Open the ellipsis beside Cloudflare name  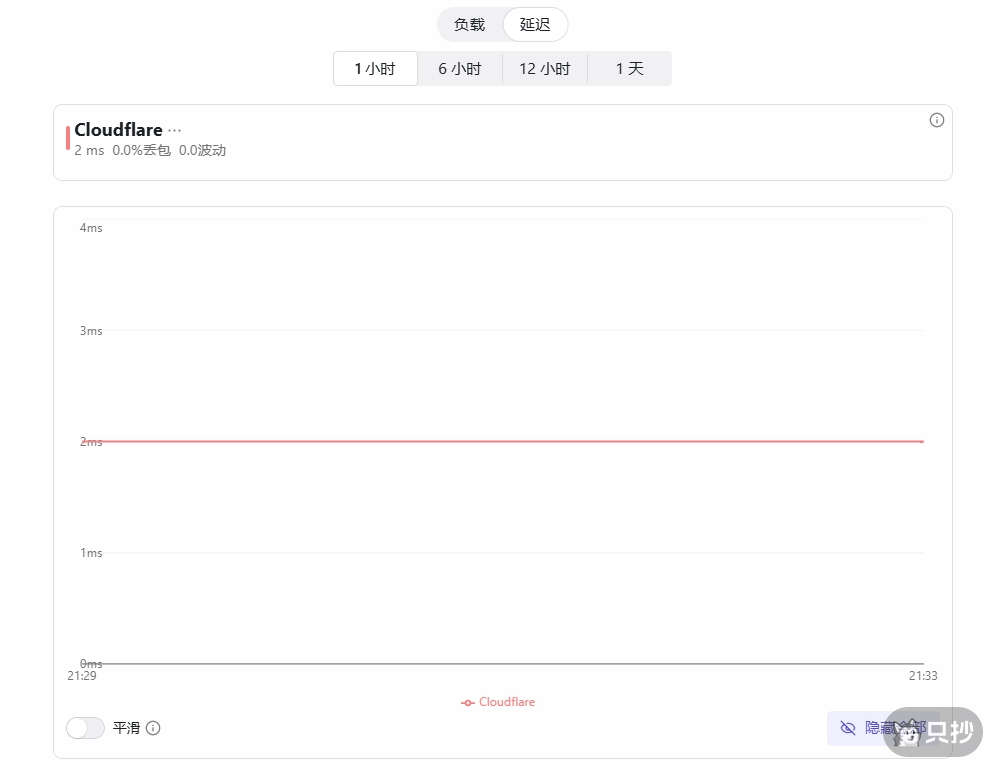[x=175, y=130]
